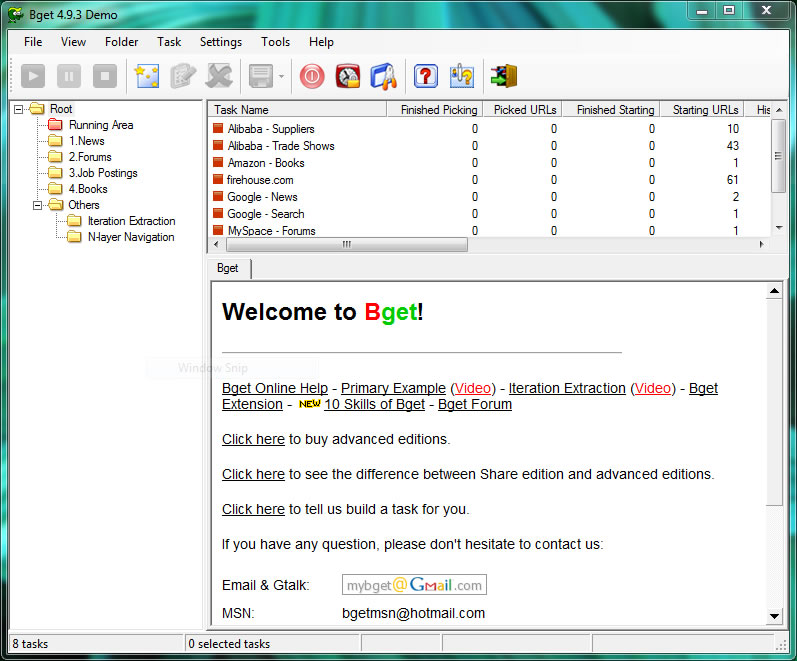Viewport: 797px width, 661px height.
Task: Sort by Task Name column header
Action: click(297, 110)
